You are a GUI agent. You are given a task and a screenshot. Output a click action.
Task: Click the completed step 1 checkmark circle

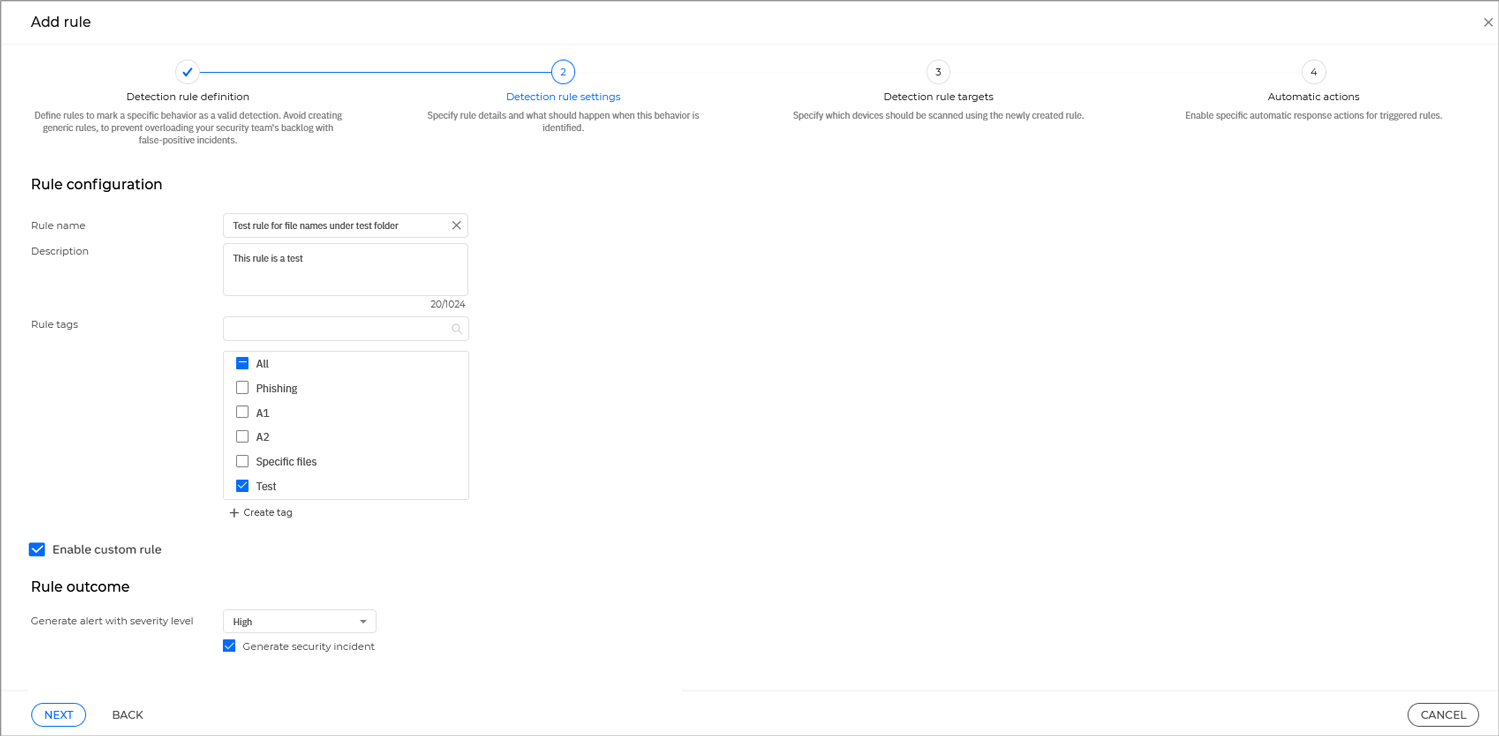tap(187, 72)
